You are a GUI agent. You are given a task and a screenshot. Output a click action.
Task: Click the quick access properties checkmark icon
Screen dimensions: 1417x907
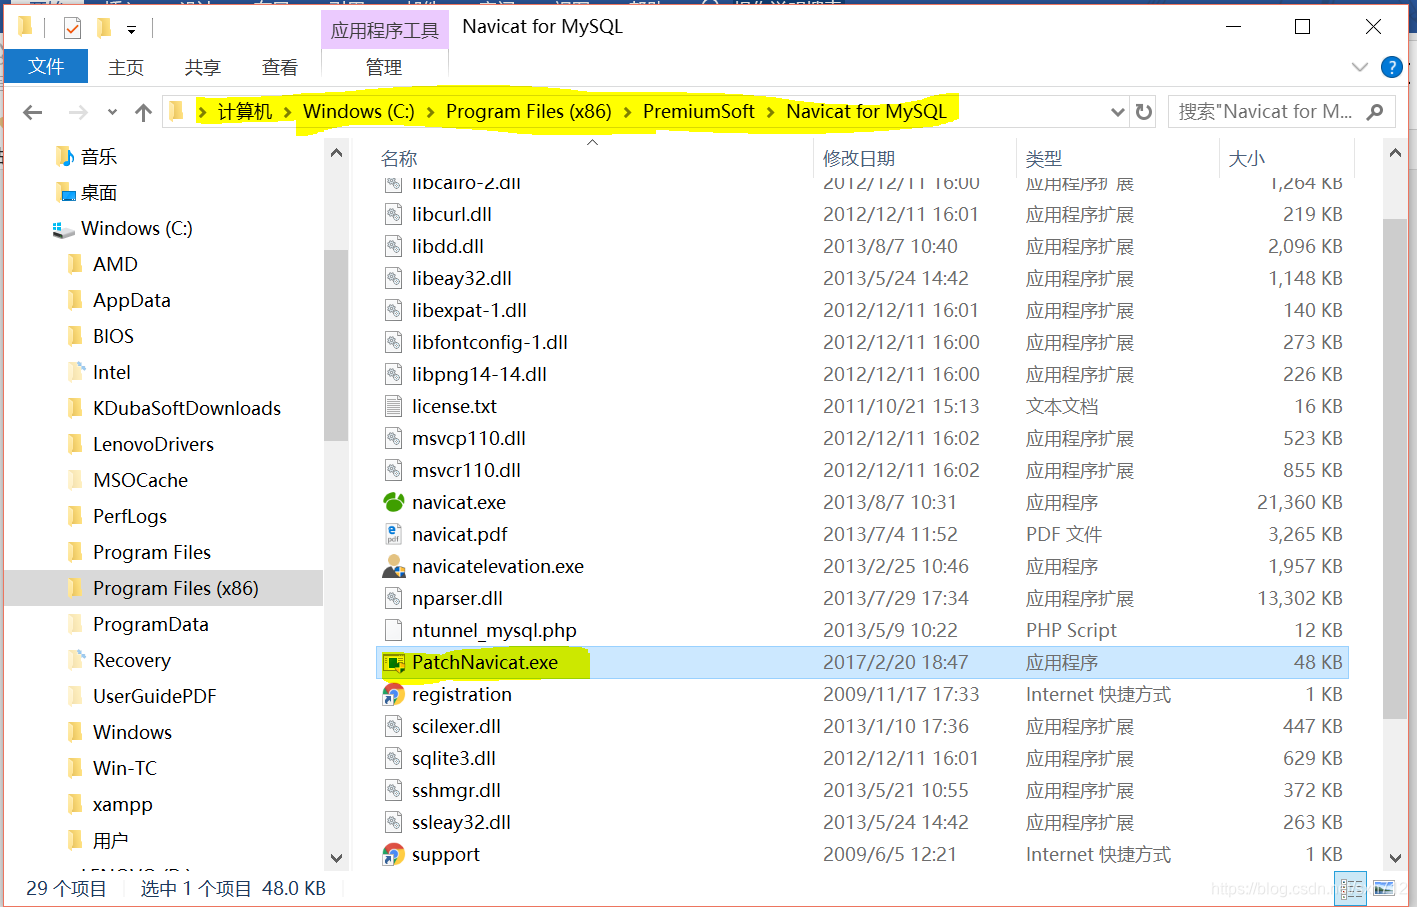tap(72, 28)
